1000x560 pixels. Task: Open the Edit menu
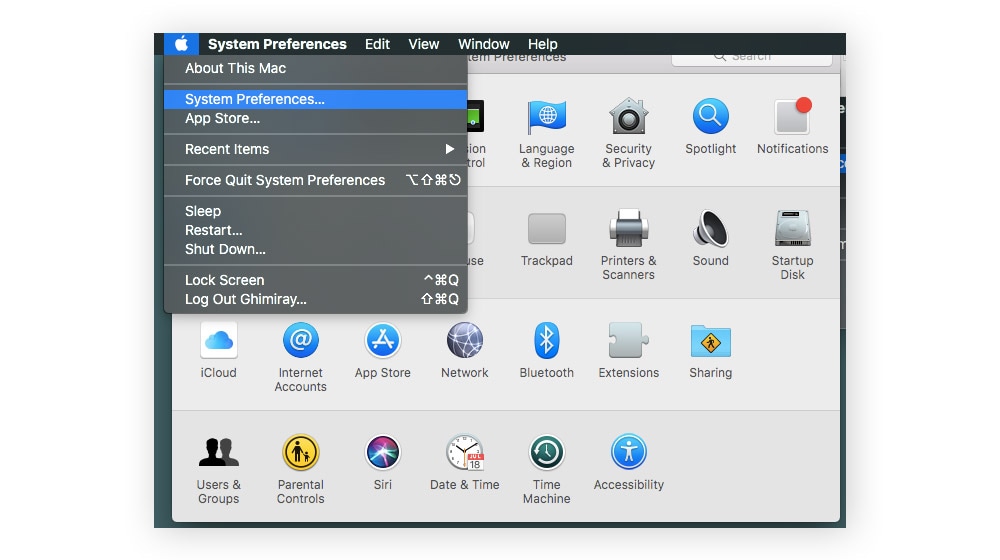tap(377, 44)
